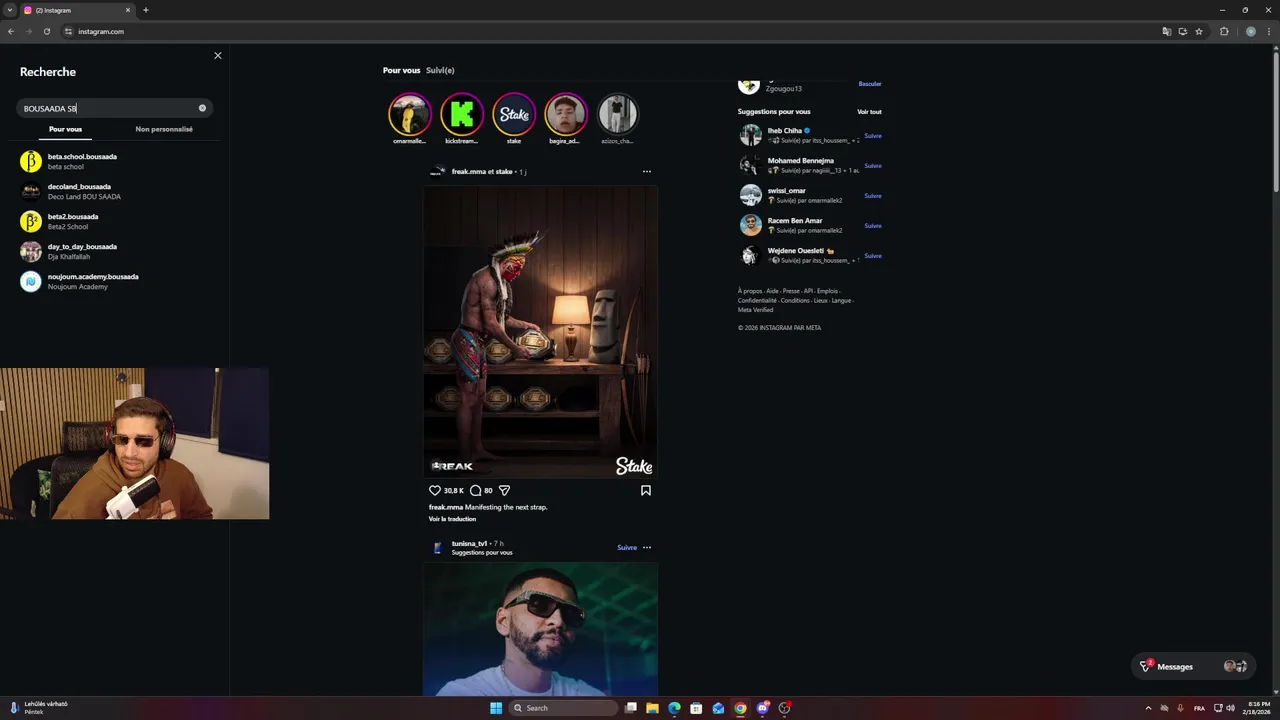Bookmark this page with star icon

pos(1199,32)
